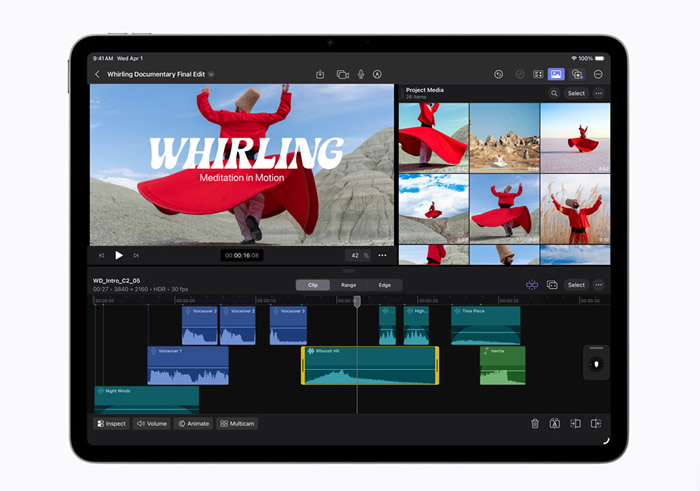Toggle the Multicam button
The image size is (700, 491).
click(x=237, y=424)
